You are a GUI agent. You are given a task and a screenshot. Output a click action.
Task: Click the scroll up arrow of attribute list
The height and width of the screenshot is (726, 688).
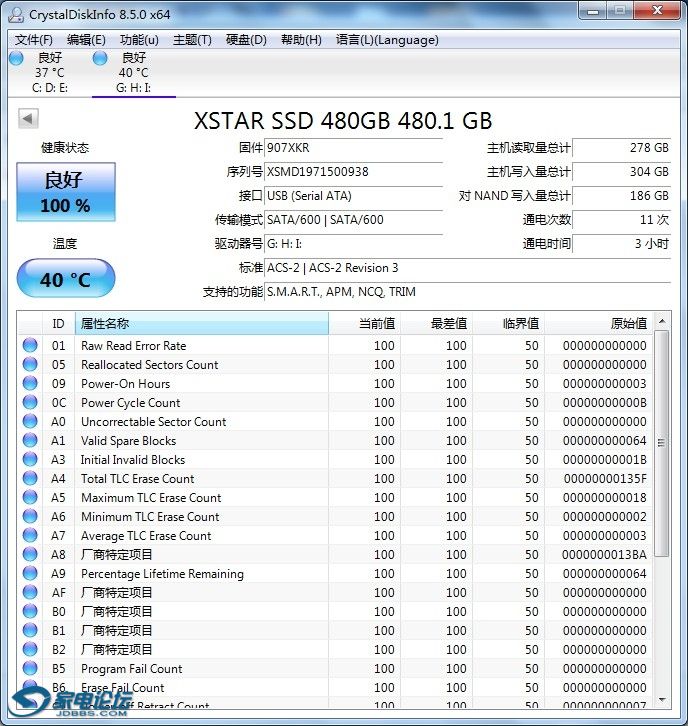coord(662,321)
